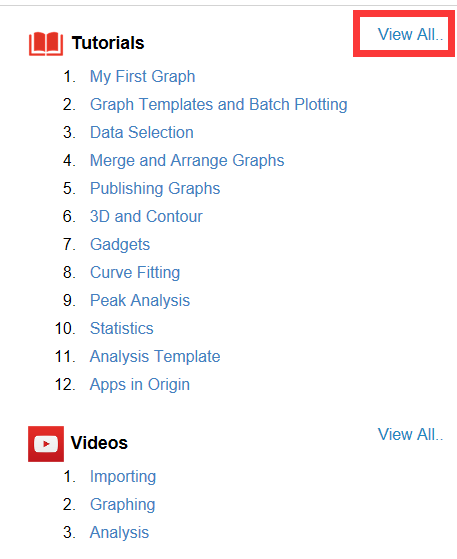Viewport: 457px width, 559px height.
Task: Open Merge and Arrange Graphs tutorial
Action: tap(187, 160)
